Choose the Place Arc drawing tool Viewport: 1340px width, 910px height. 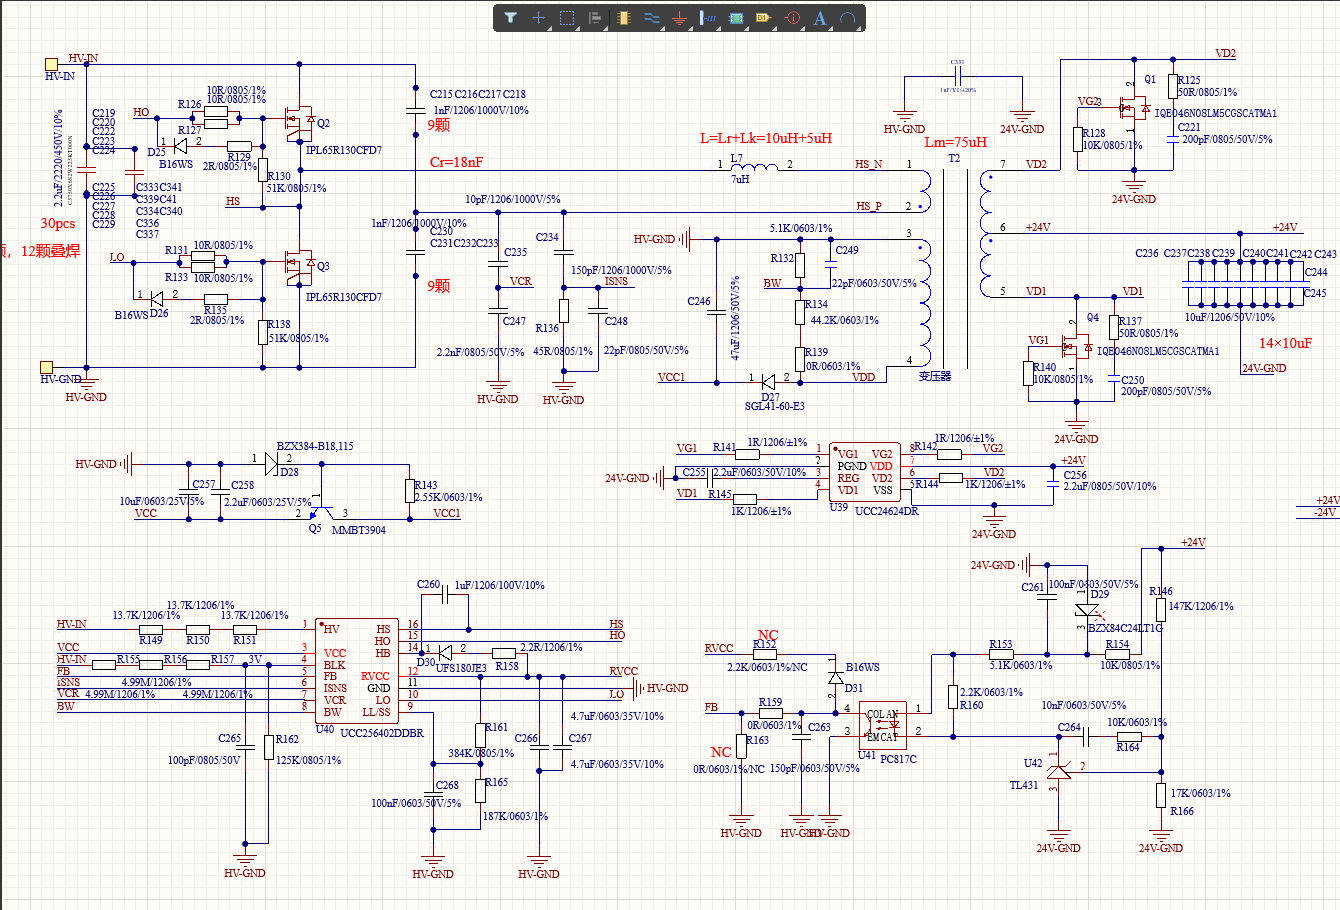pyautogui.click(x=848, y=18)
